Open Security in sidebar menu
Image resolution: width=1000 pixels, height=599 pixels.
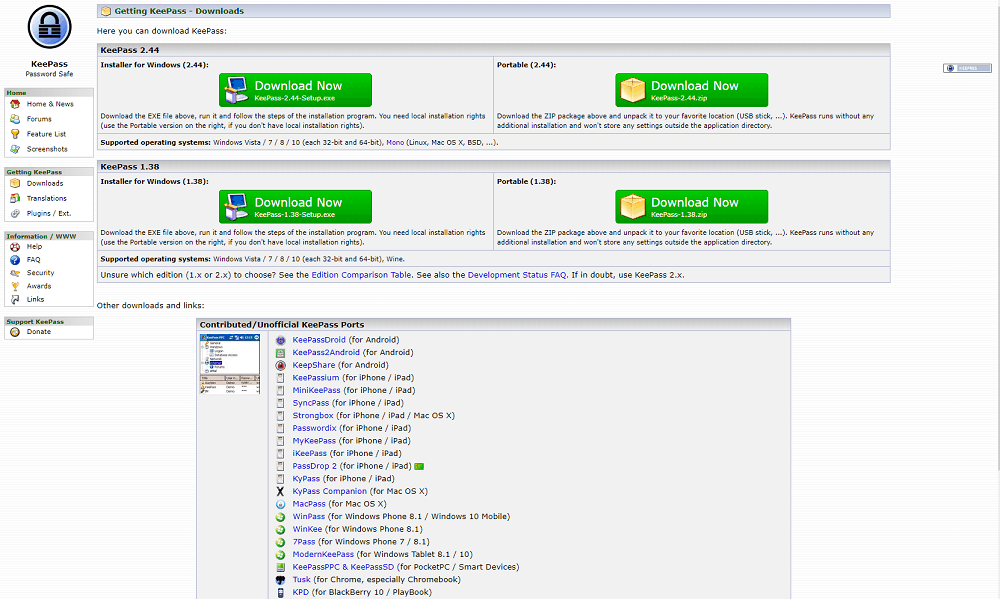(40, 273)
